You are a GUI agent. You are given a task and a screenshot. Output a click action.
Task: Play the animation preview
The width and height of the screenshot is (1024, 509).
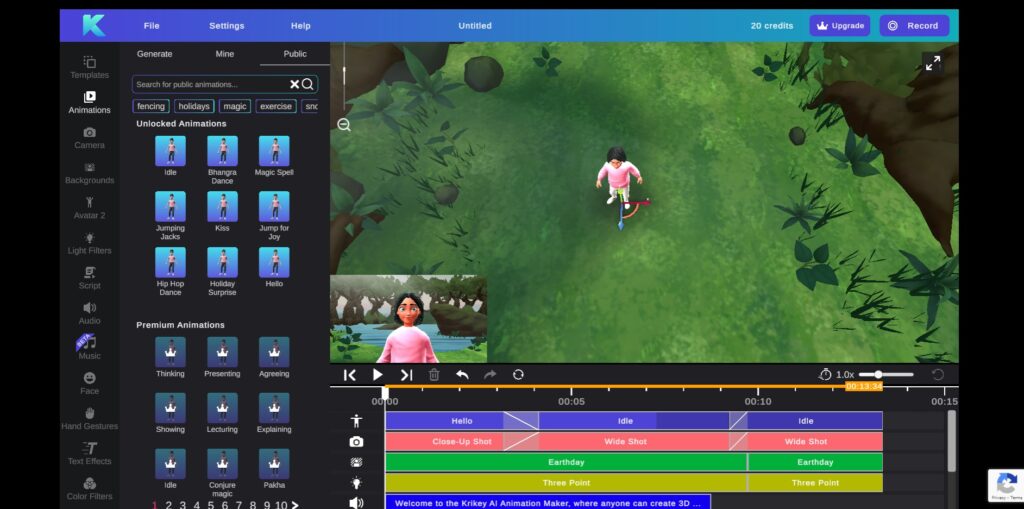(x=377, y=375)
